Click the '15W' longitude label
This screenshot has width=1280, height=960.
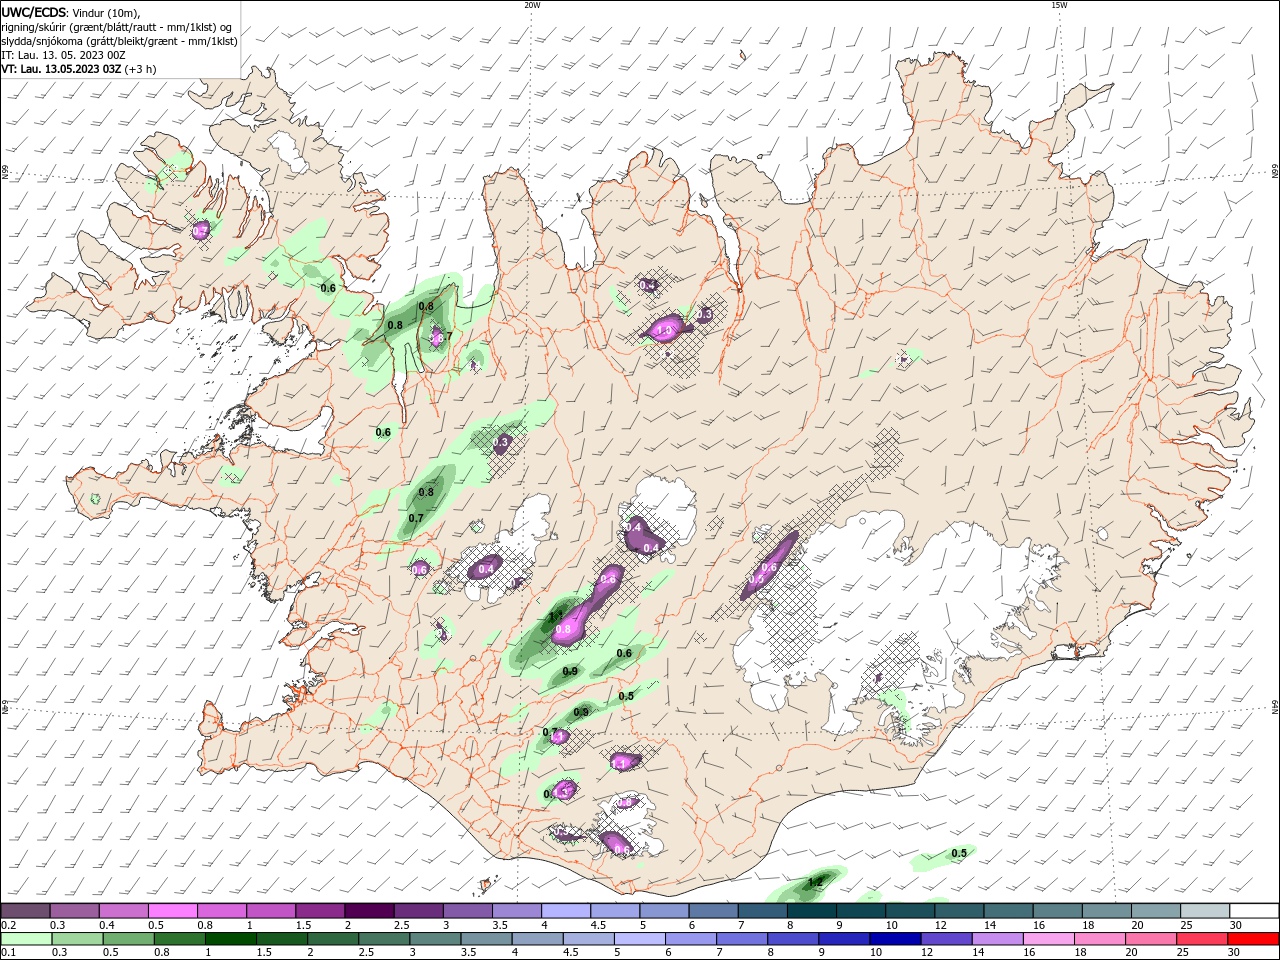point(1059,5)
